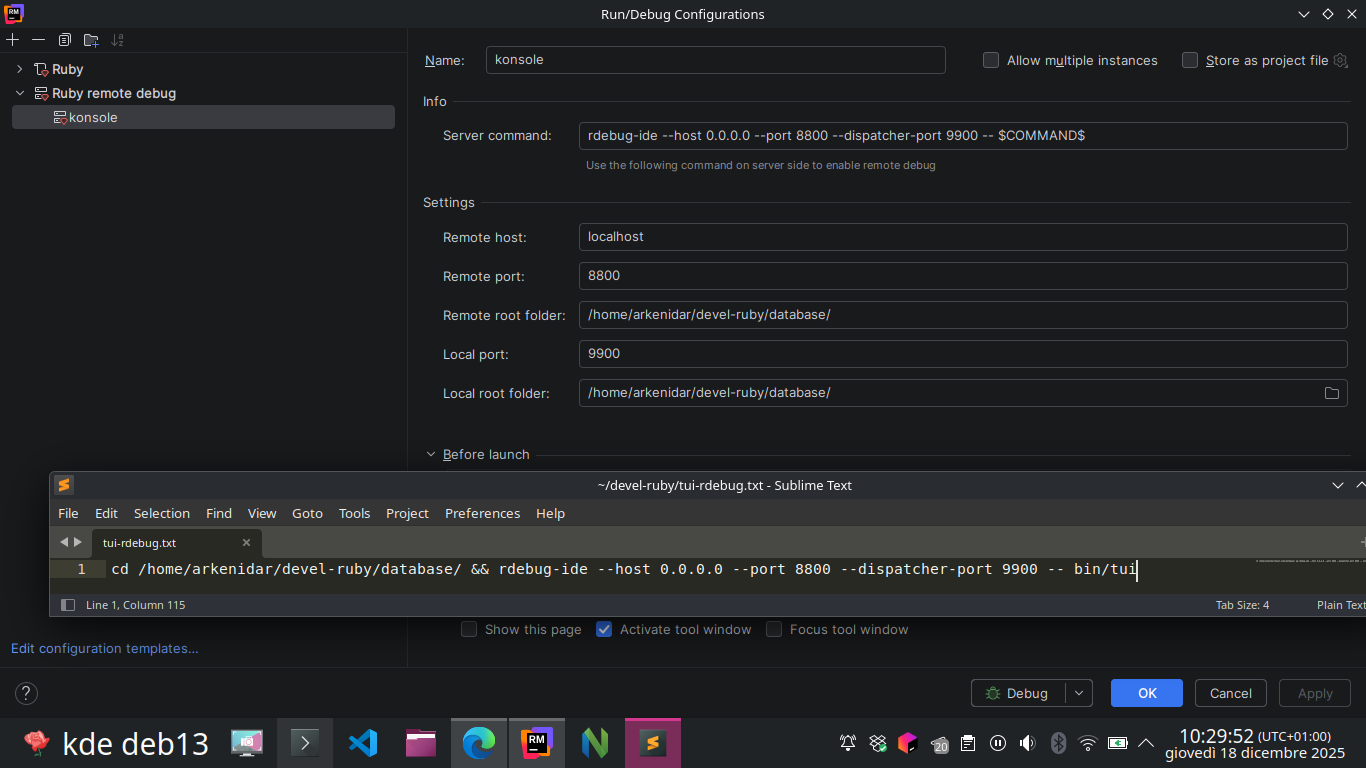This screenshot has height=768, width=1366.
Task: Click into the Remote port field
Action: 962,276
